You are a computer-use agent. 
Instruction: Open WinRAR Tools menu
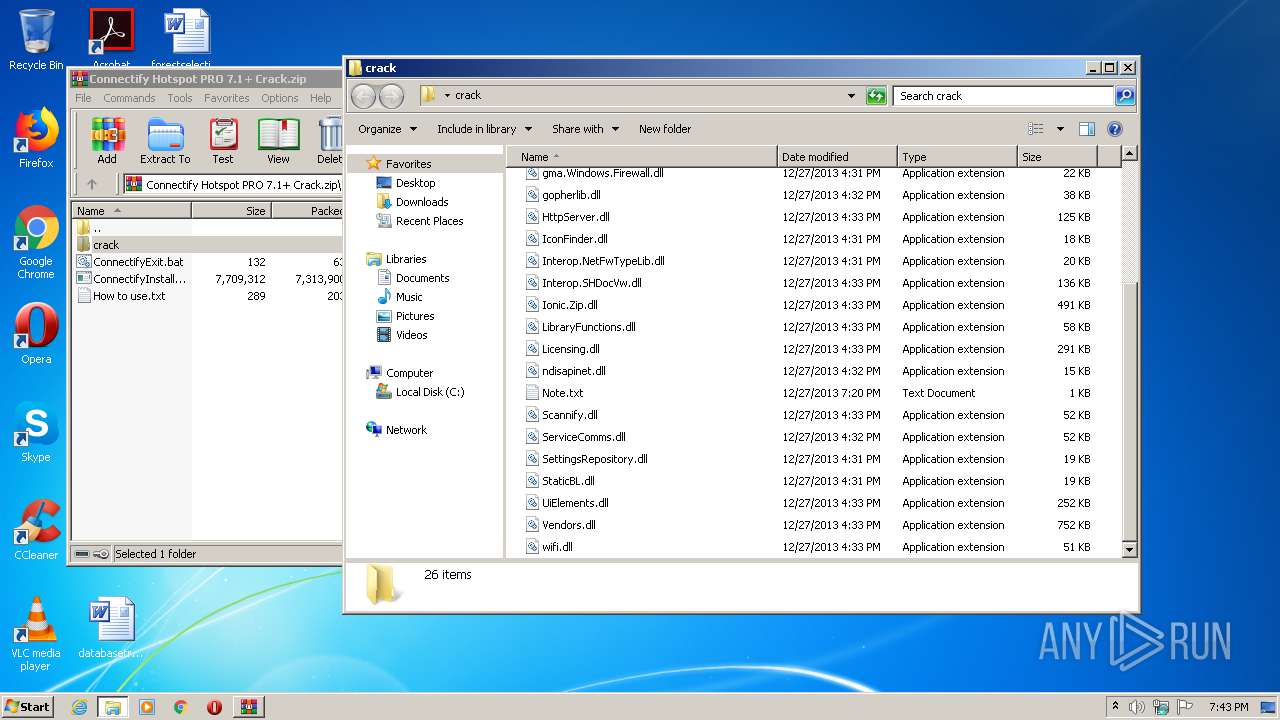(x=180, y=98)
